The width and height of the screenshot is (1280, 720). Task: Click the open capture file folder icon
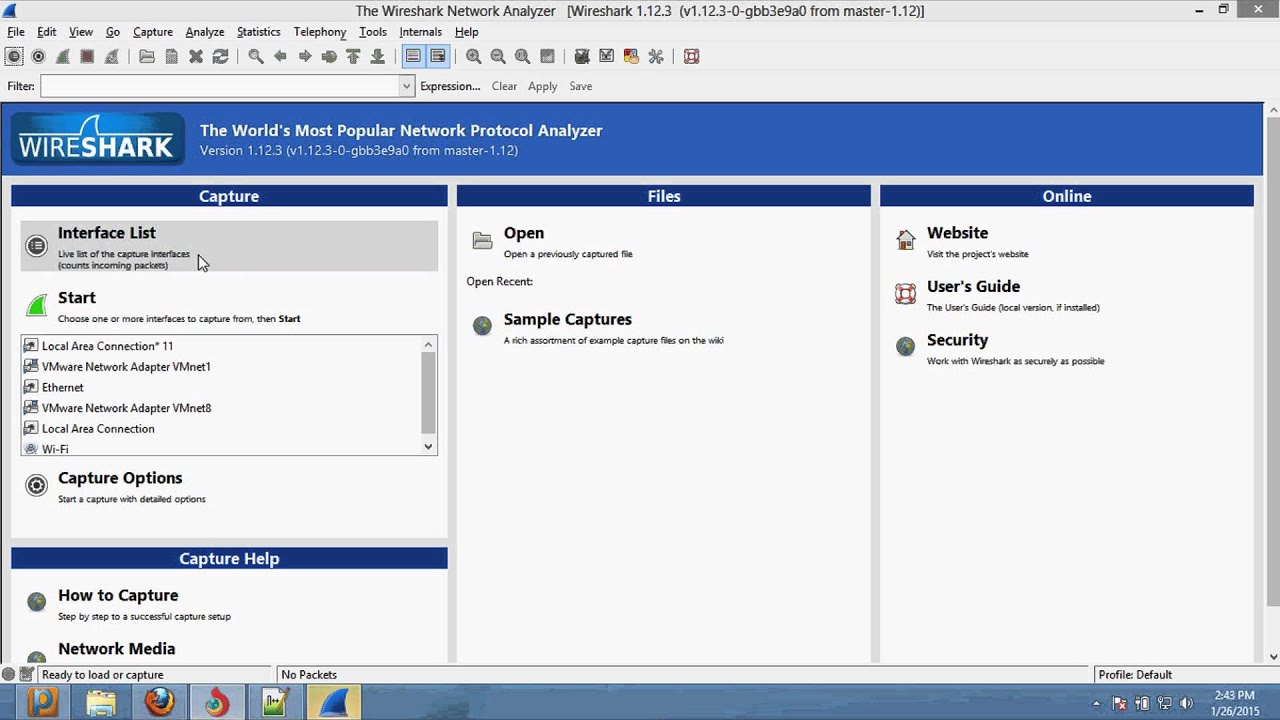(x=147, y=57)
